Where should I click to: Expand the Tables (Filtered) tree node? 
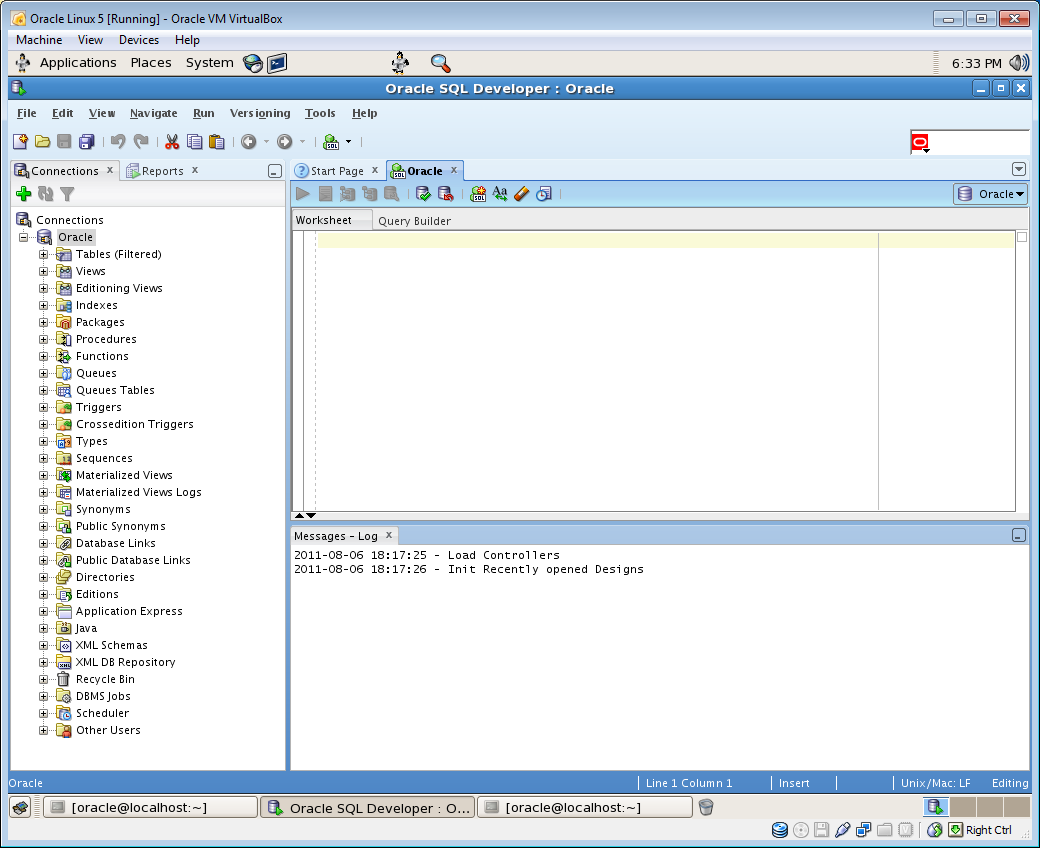pyautogui.click(x=44, y=254)
